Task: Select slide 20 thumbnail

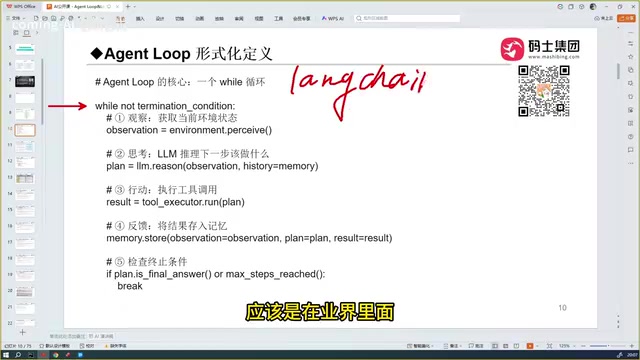Action: (25, 292)
